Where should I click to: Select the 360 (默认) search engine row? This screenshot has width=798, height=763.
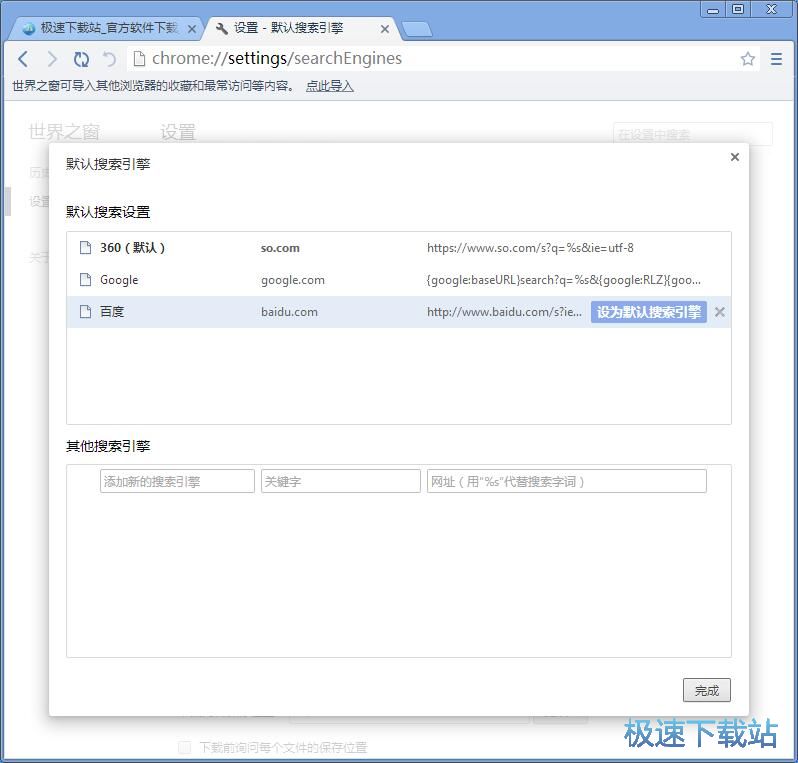point(398,248)
